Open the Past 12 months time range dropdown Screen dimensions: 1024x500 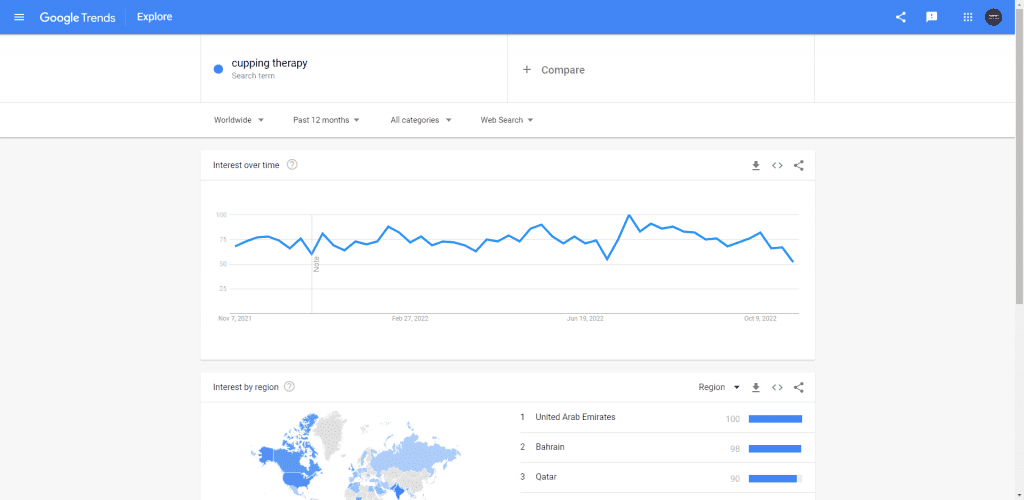(326, 120)
